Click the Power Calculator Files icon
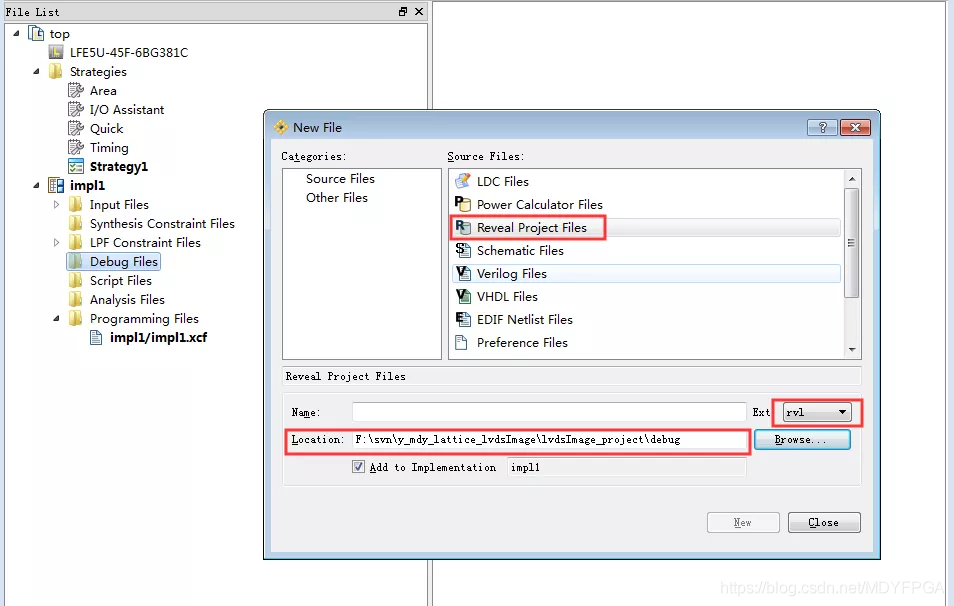The image size is (954, 606). (463, 204)
